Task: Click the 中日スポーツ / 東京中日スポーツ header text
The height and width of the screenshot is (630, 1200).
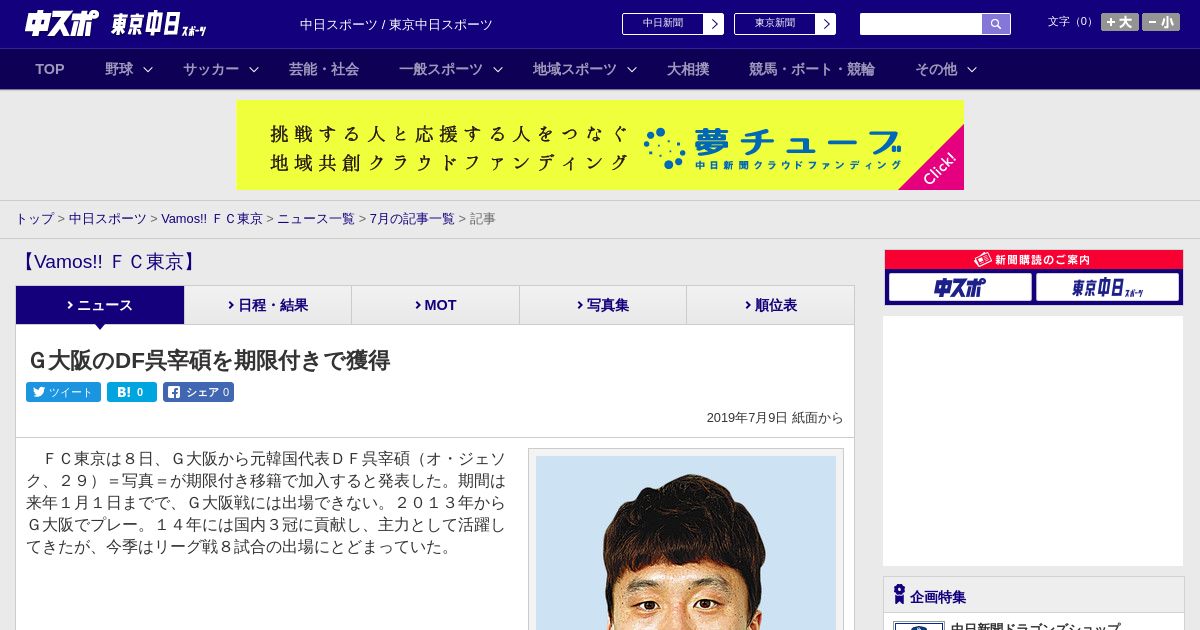Action: pyautogui.click(x=396, y=24)
